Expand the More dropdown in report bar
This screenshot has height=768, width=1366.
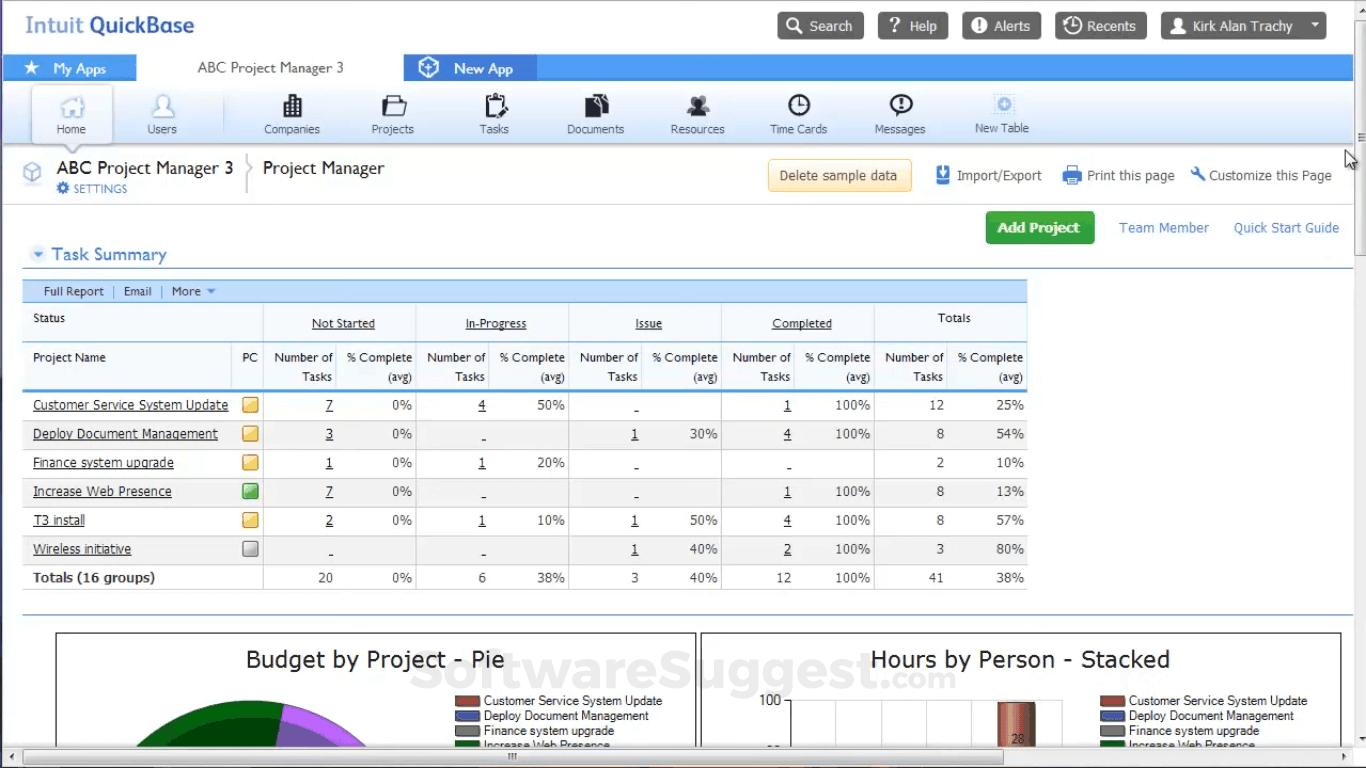point(193,292)
